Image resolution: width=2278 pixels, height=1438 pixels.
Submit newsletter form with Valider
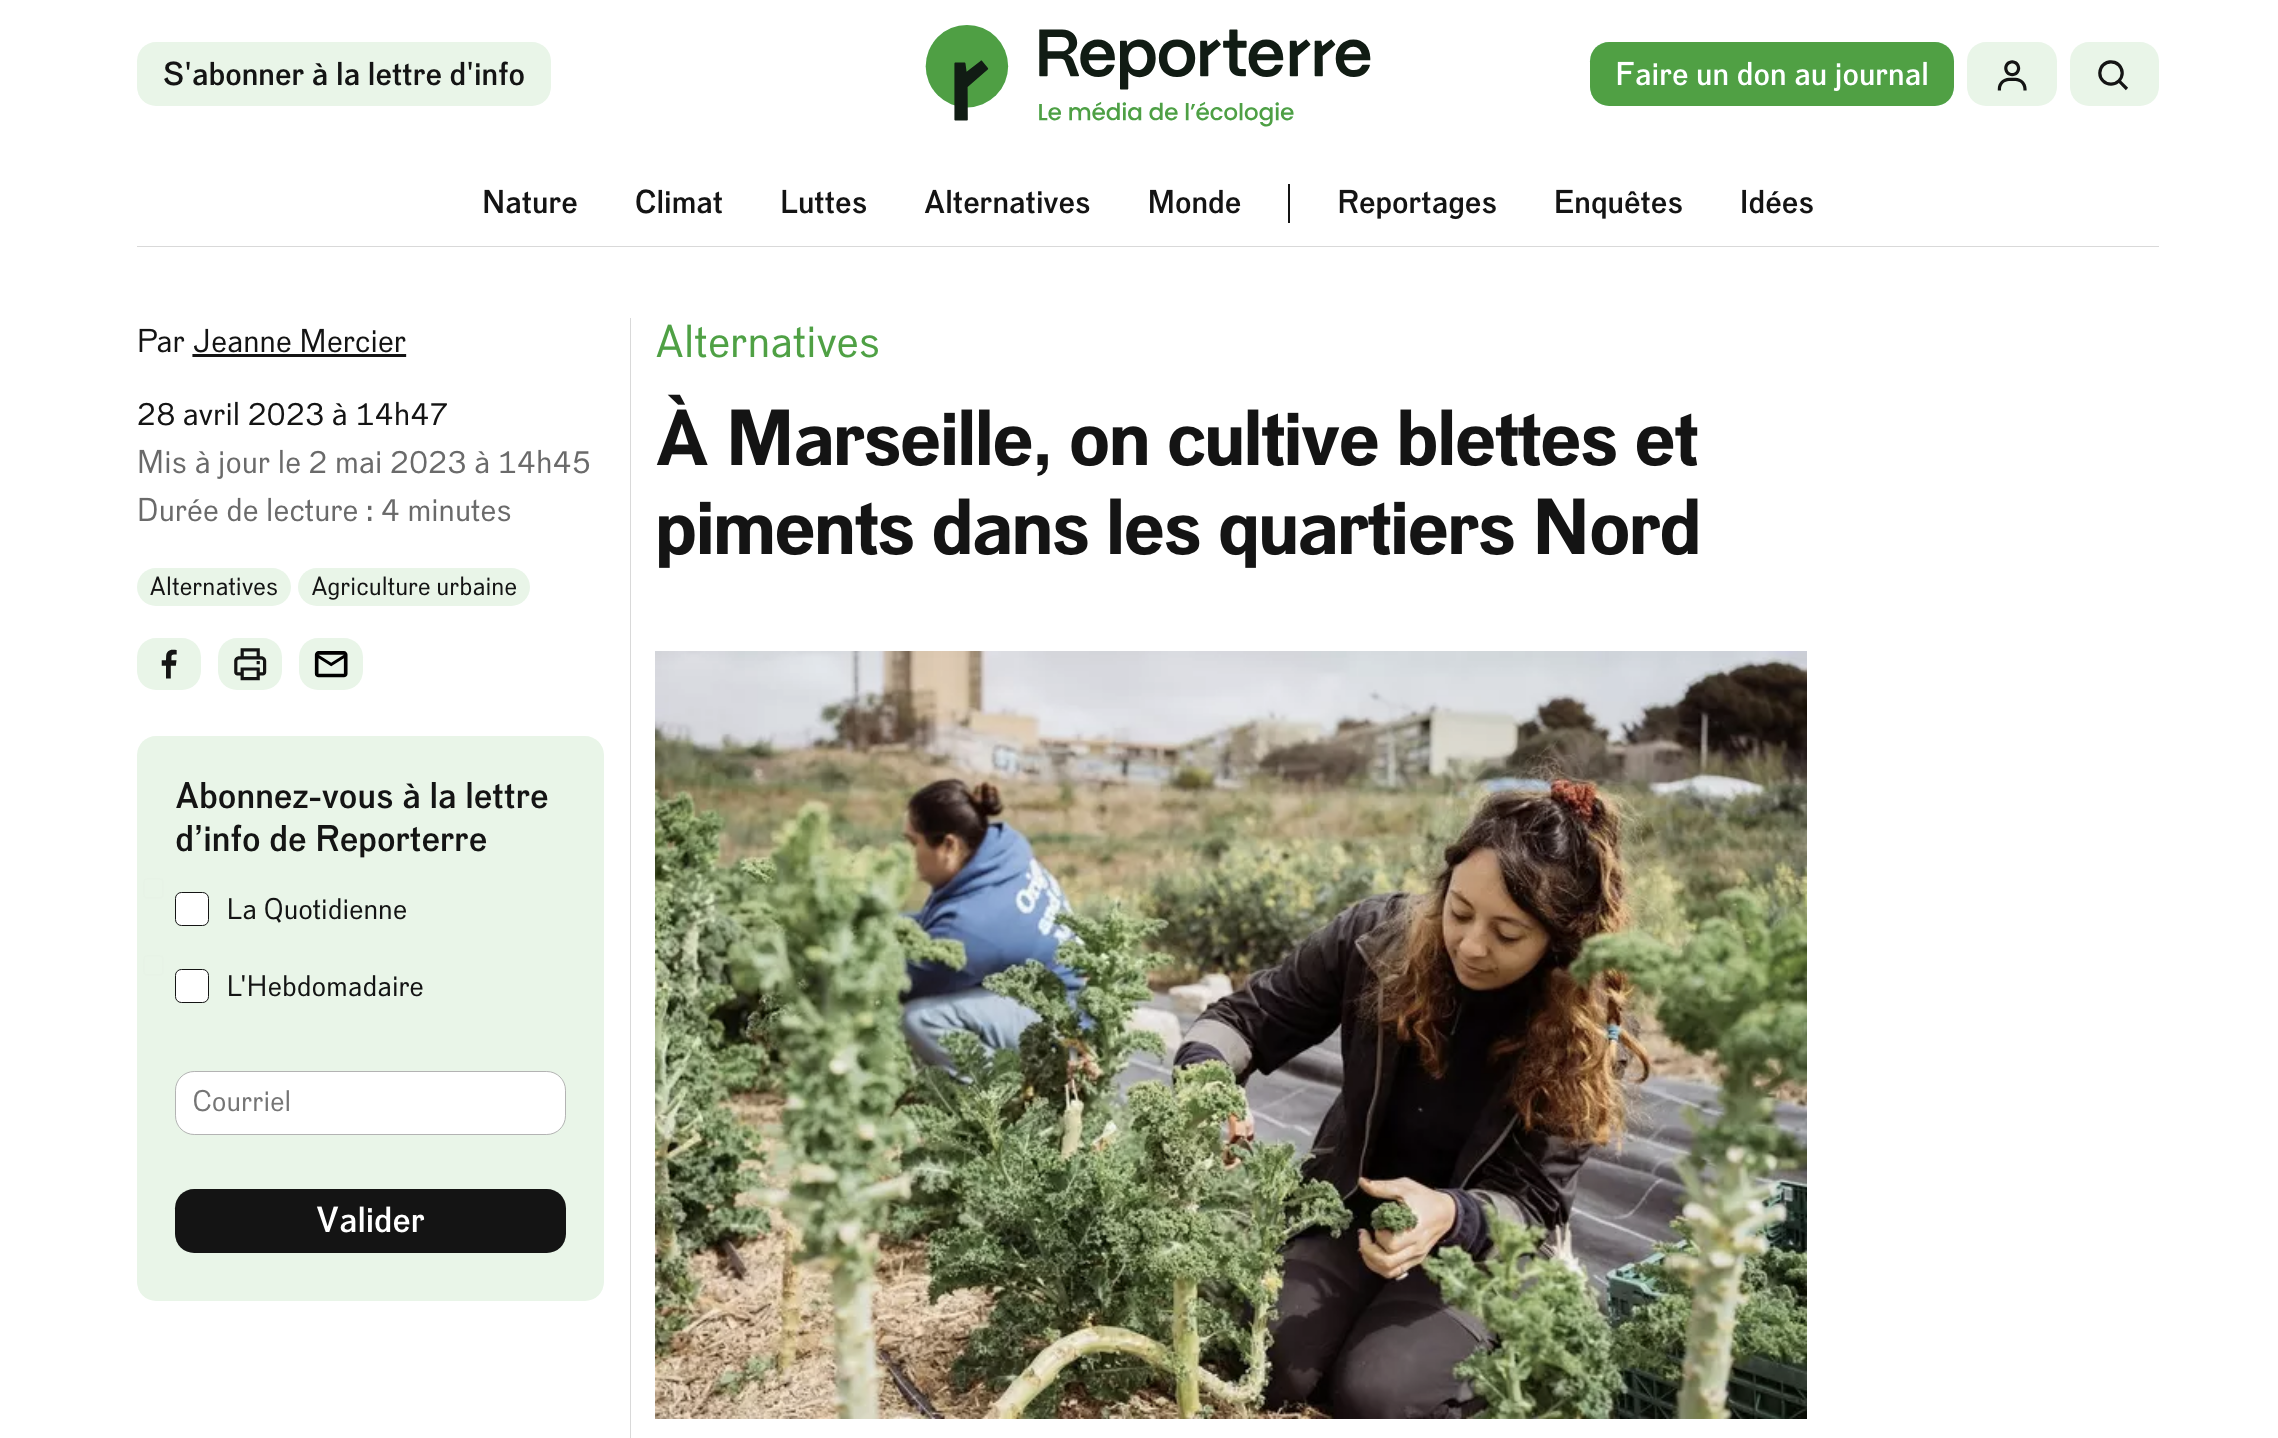coord(370,1220)
